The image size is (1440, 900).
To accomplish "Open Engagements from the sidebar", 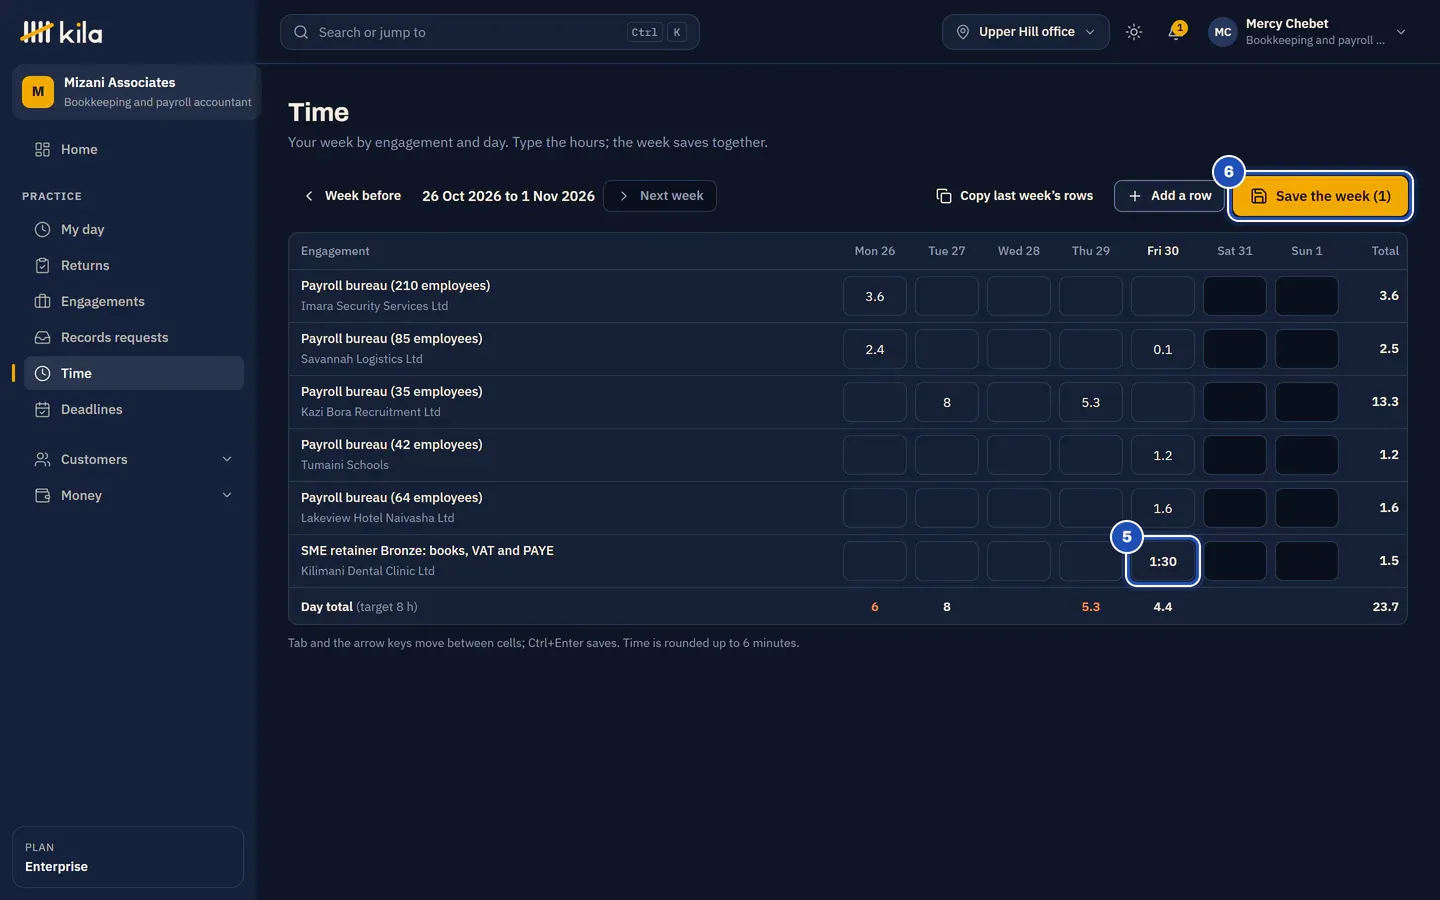I will pyautogui.click(x=134, y=301).
